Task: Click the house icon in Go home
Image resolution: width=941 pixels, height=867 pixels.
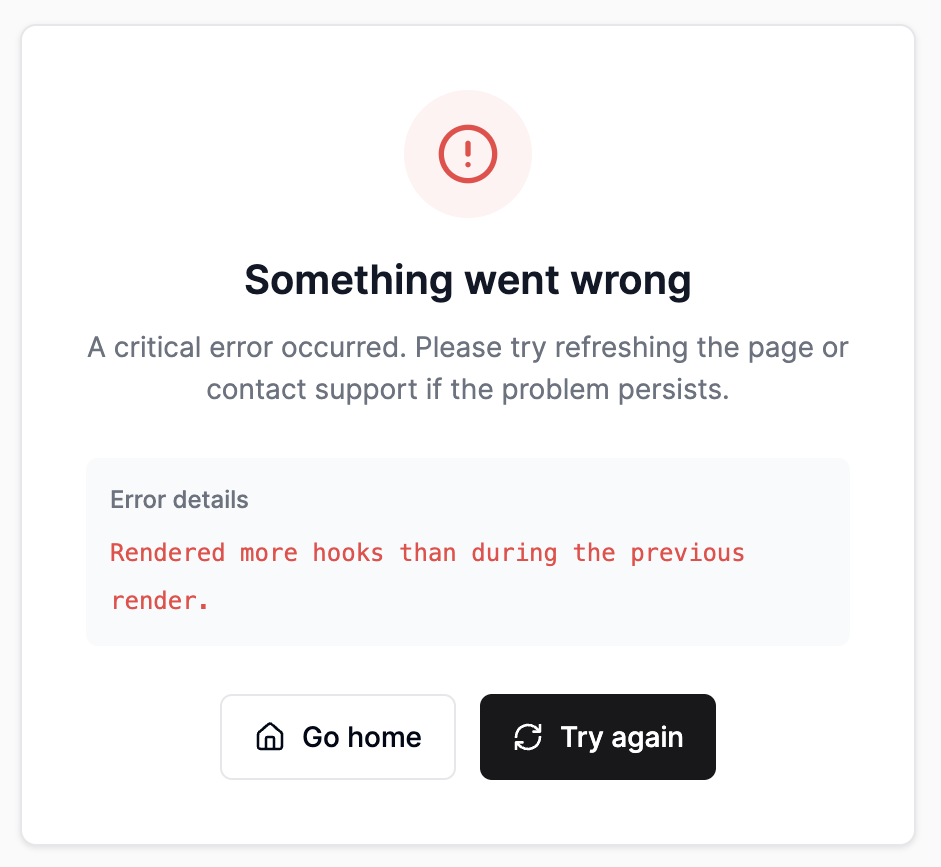Action: pyautogui.click(x=270, y=738)
